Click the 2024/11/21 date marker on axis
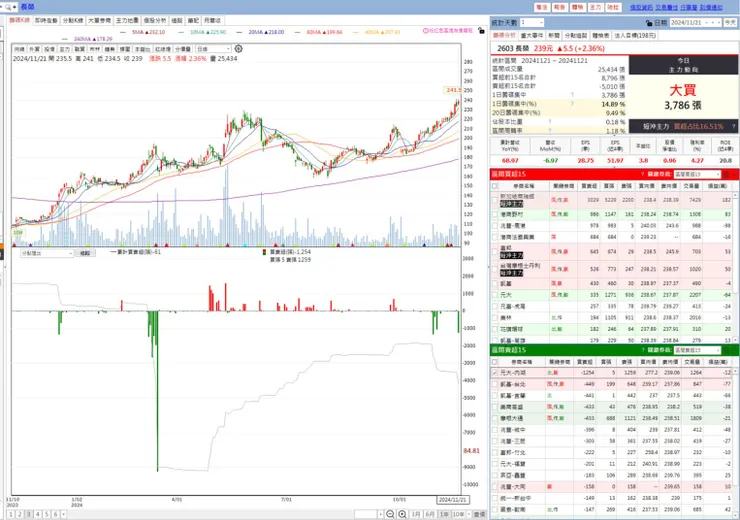The width and height of the screenshot is (740, 520). coord(453,500)
